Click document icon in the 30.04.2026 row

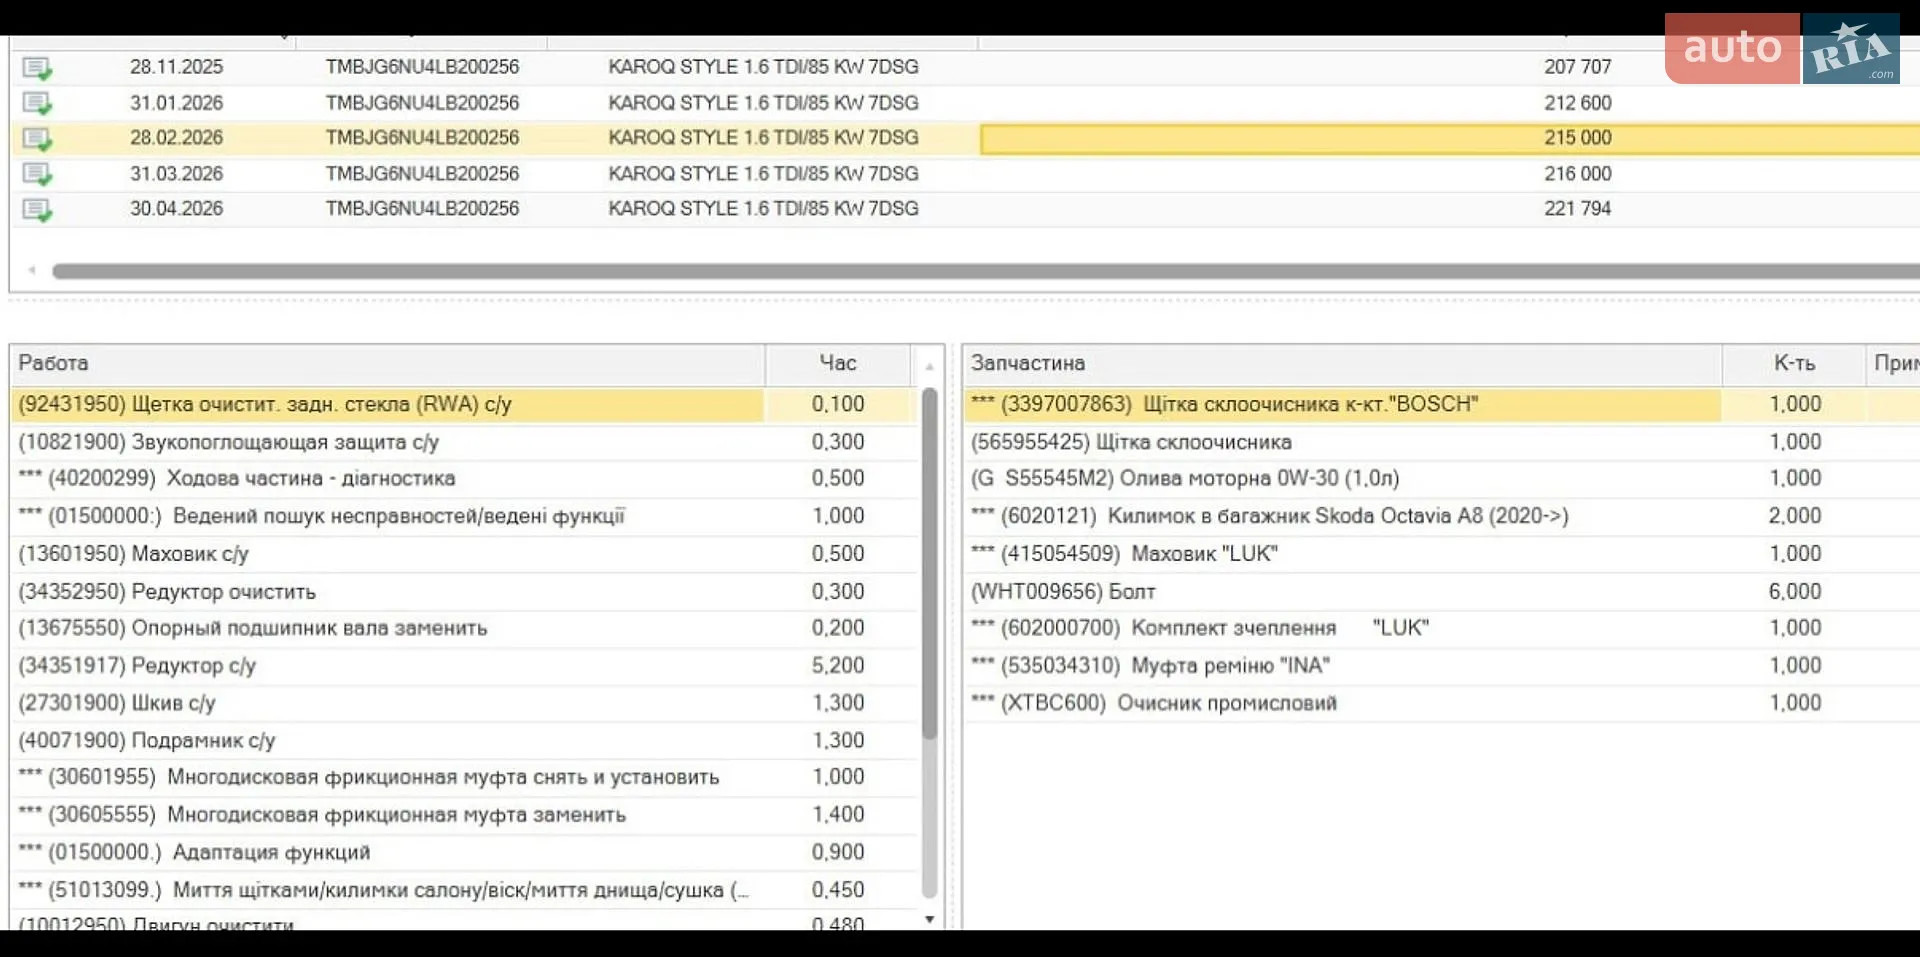coord(37,210)
